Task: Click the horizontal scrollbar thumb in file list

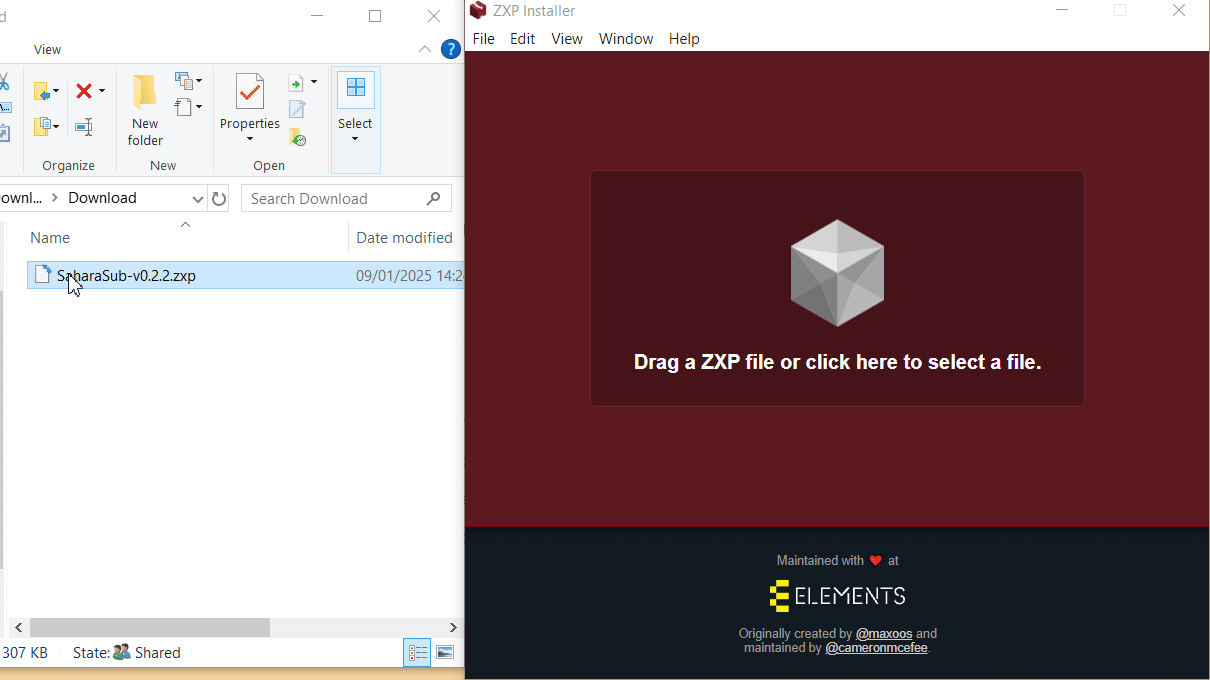Action: [x=149, y=627]
